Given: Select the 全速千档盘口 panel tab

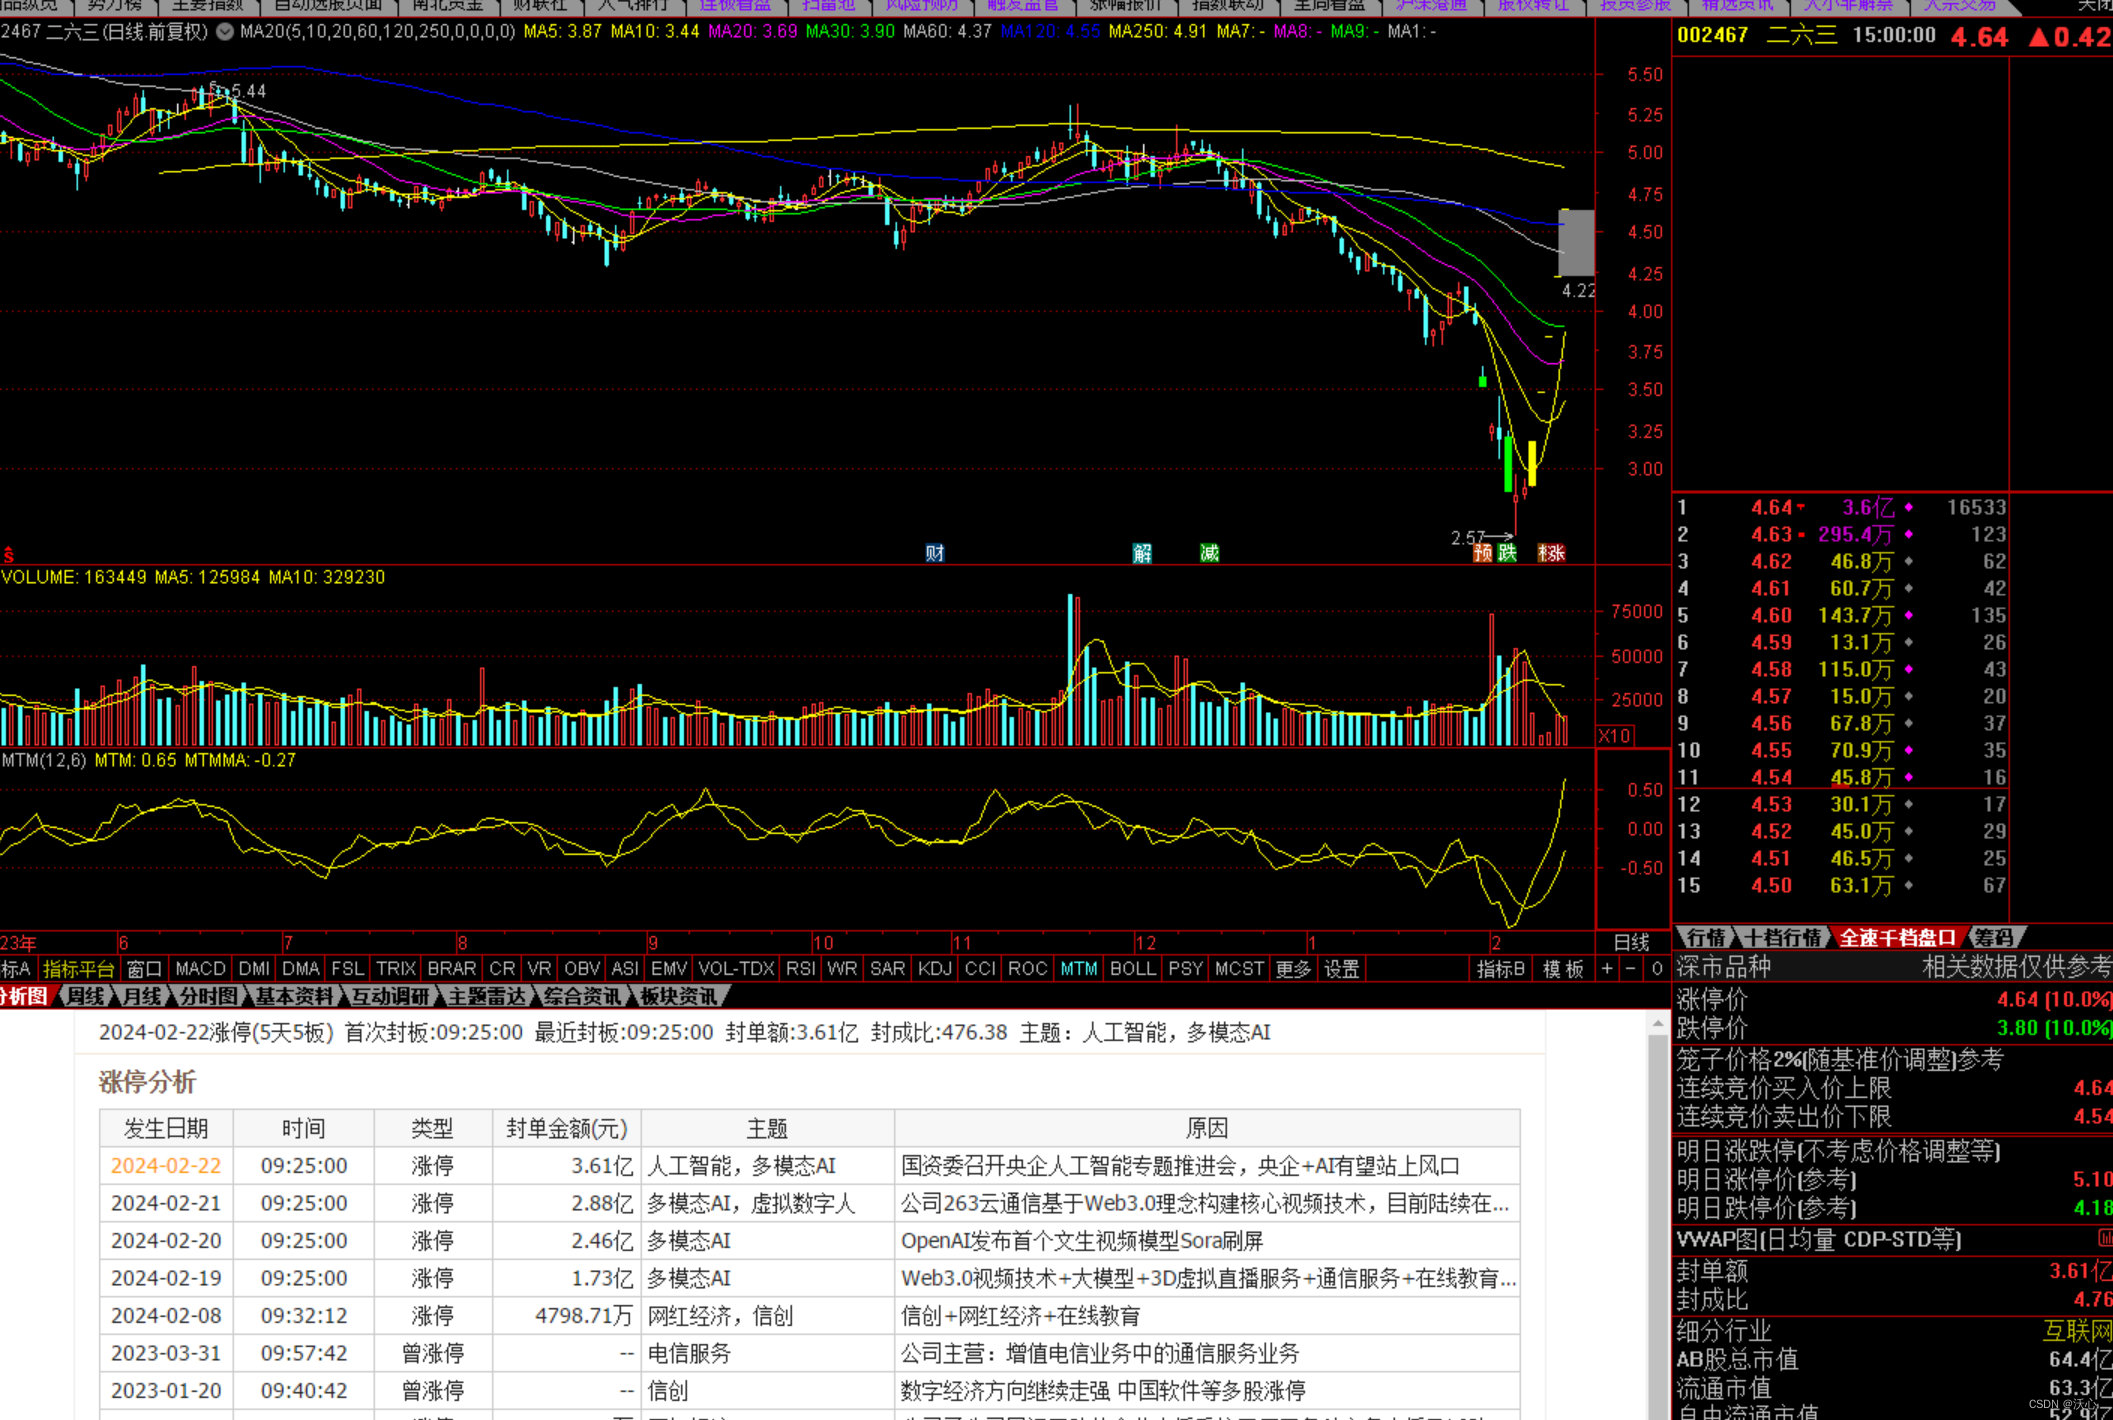Looking at the screenshot, I should [1897, 938].
